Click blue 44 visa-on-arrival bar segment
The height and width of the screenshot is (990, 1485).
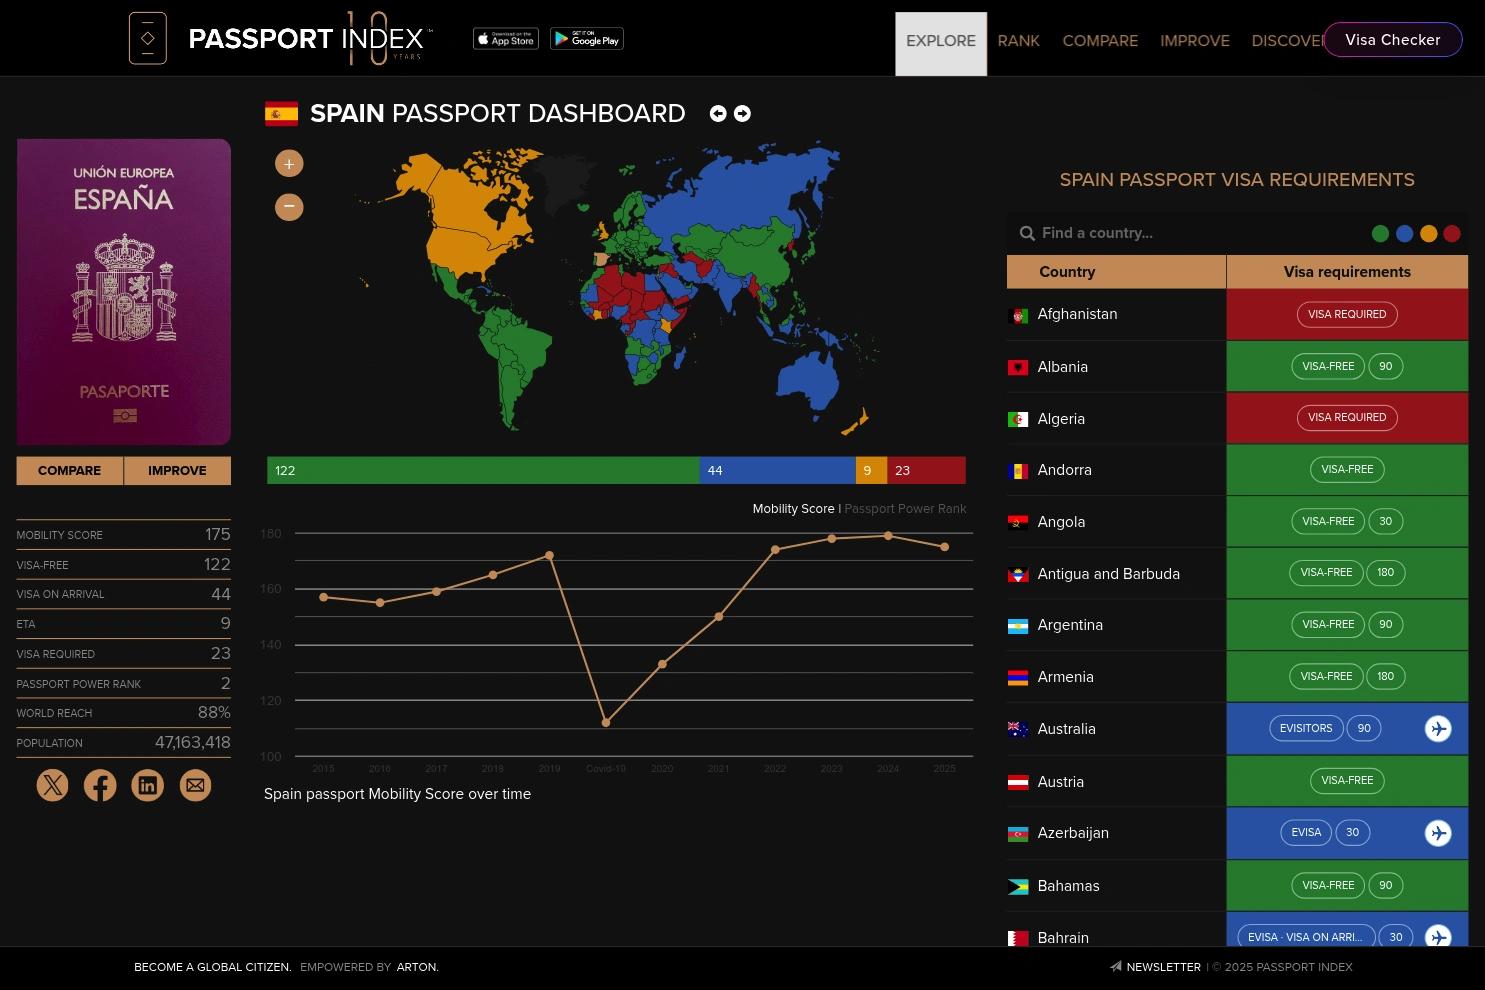coord(777,470)
